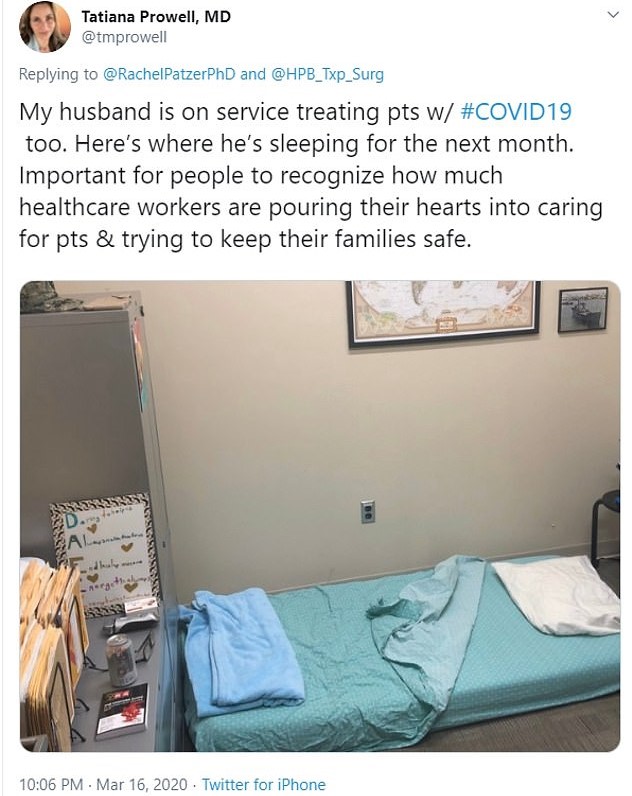Visit the @tmprowell handle link
Viewport: 632px width, 796px height.
pyautogui.click(x=124, y=37)
